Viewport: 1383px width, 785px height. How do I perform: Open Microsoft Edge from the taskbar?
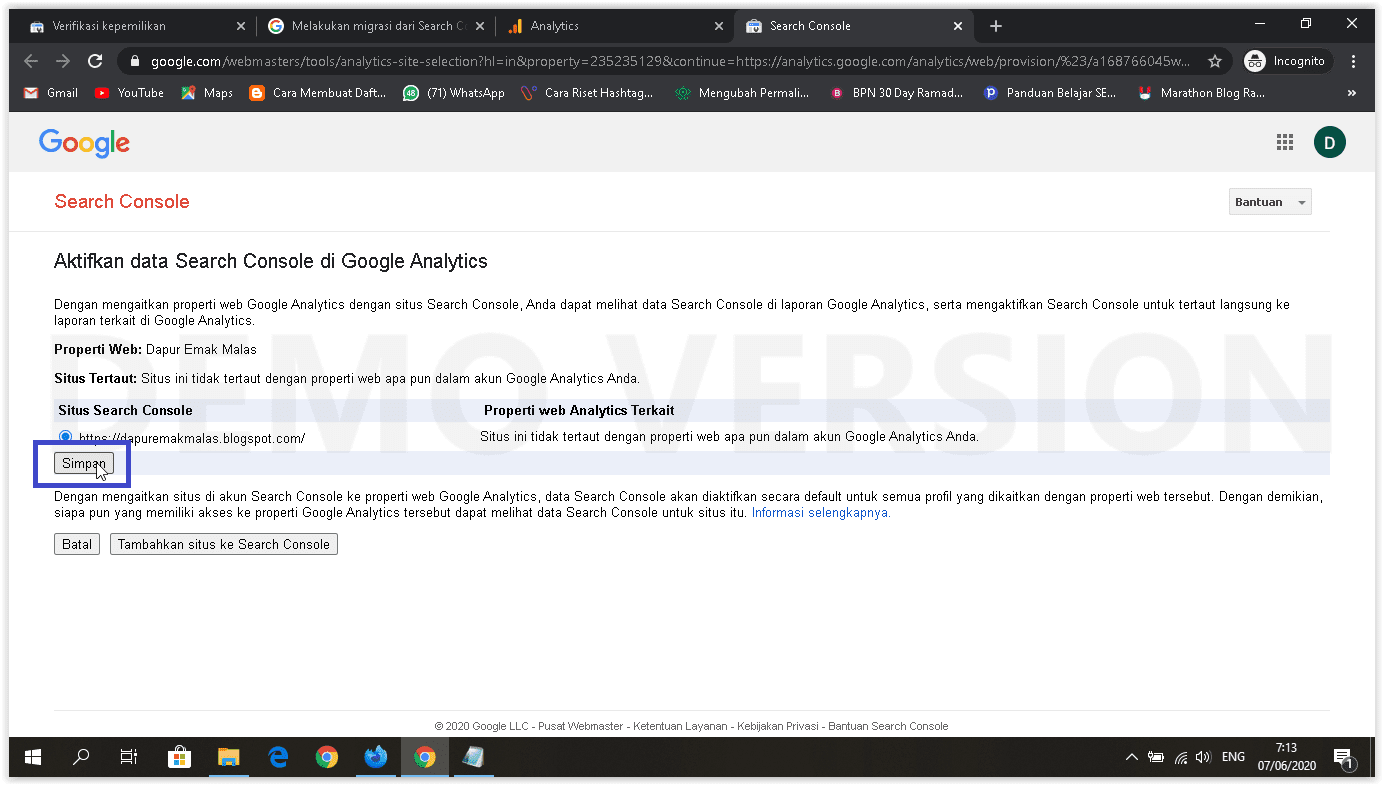coord(278,757)
